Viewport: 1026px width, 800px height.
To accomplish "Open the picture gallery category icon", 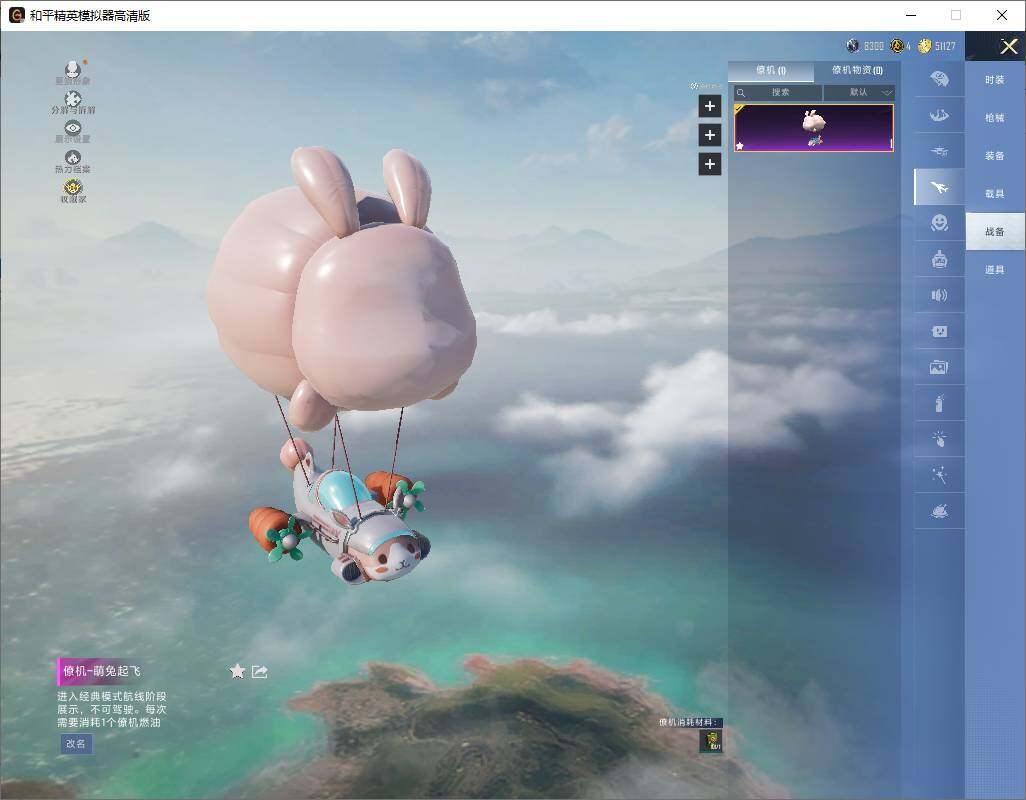I will click(939, 367).
